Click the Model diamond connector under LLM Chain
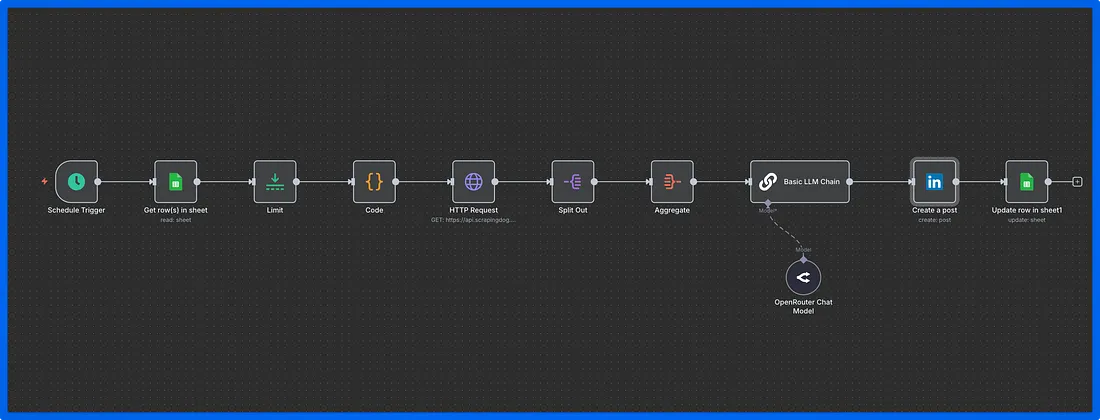This screenshot has height=420, width=1100. (768, 204)
